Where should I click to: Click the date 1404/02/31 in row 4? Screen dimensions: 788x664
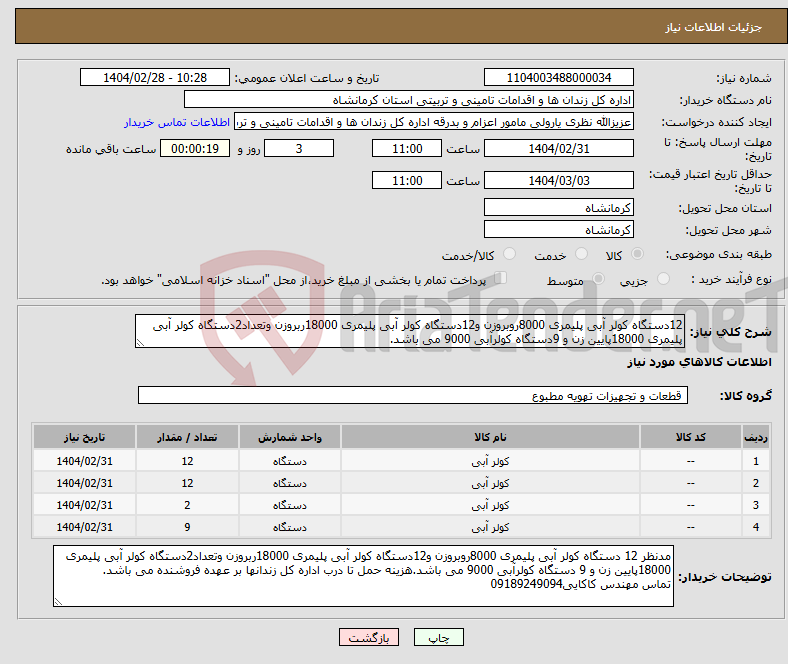click(x=84, y=527)
